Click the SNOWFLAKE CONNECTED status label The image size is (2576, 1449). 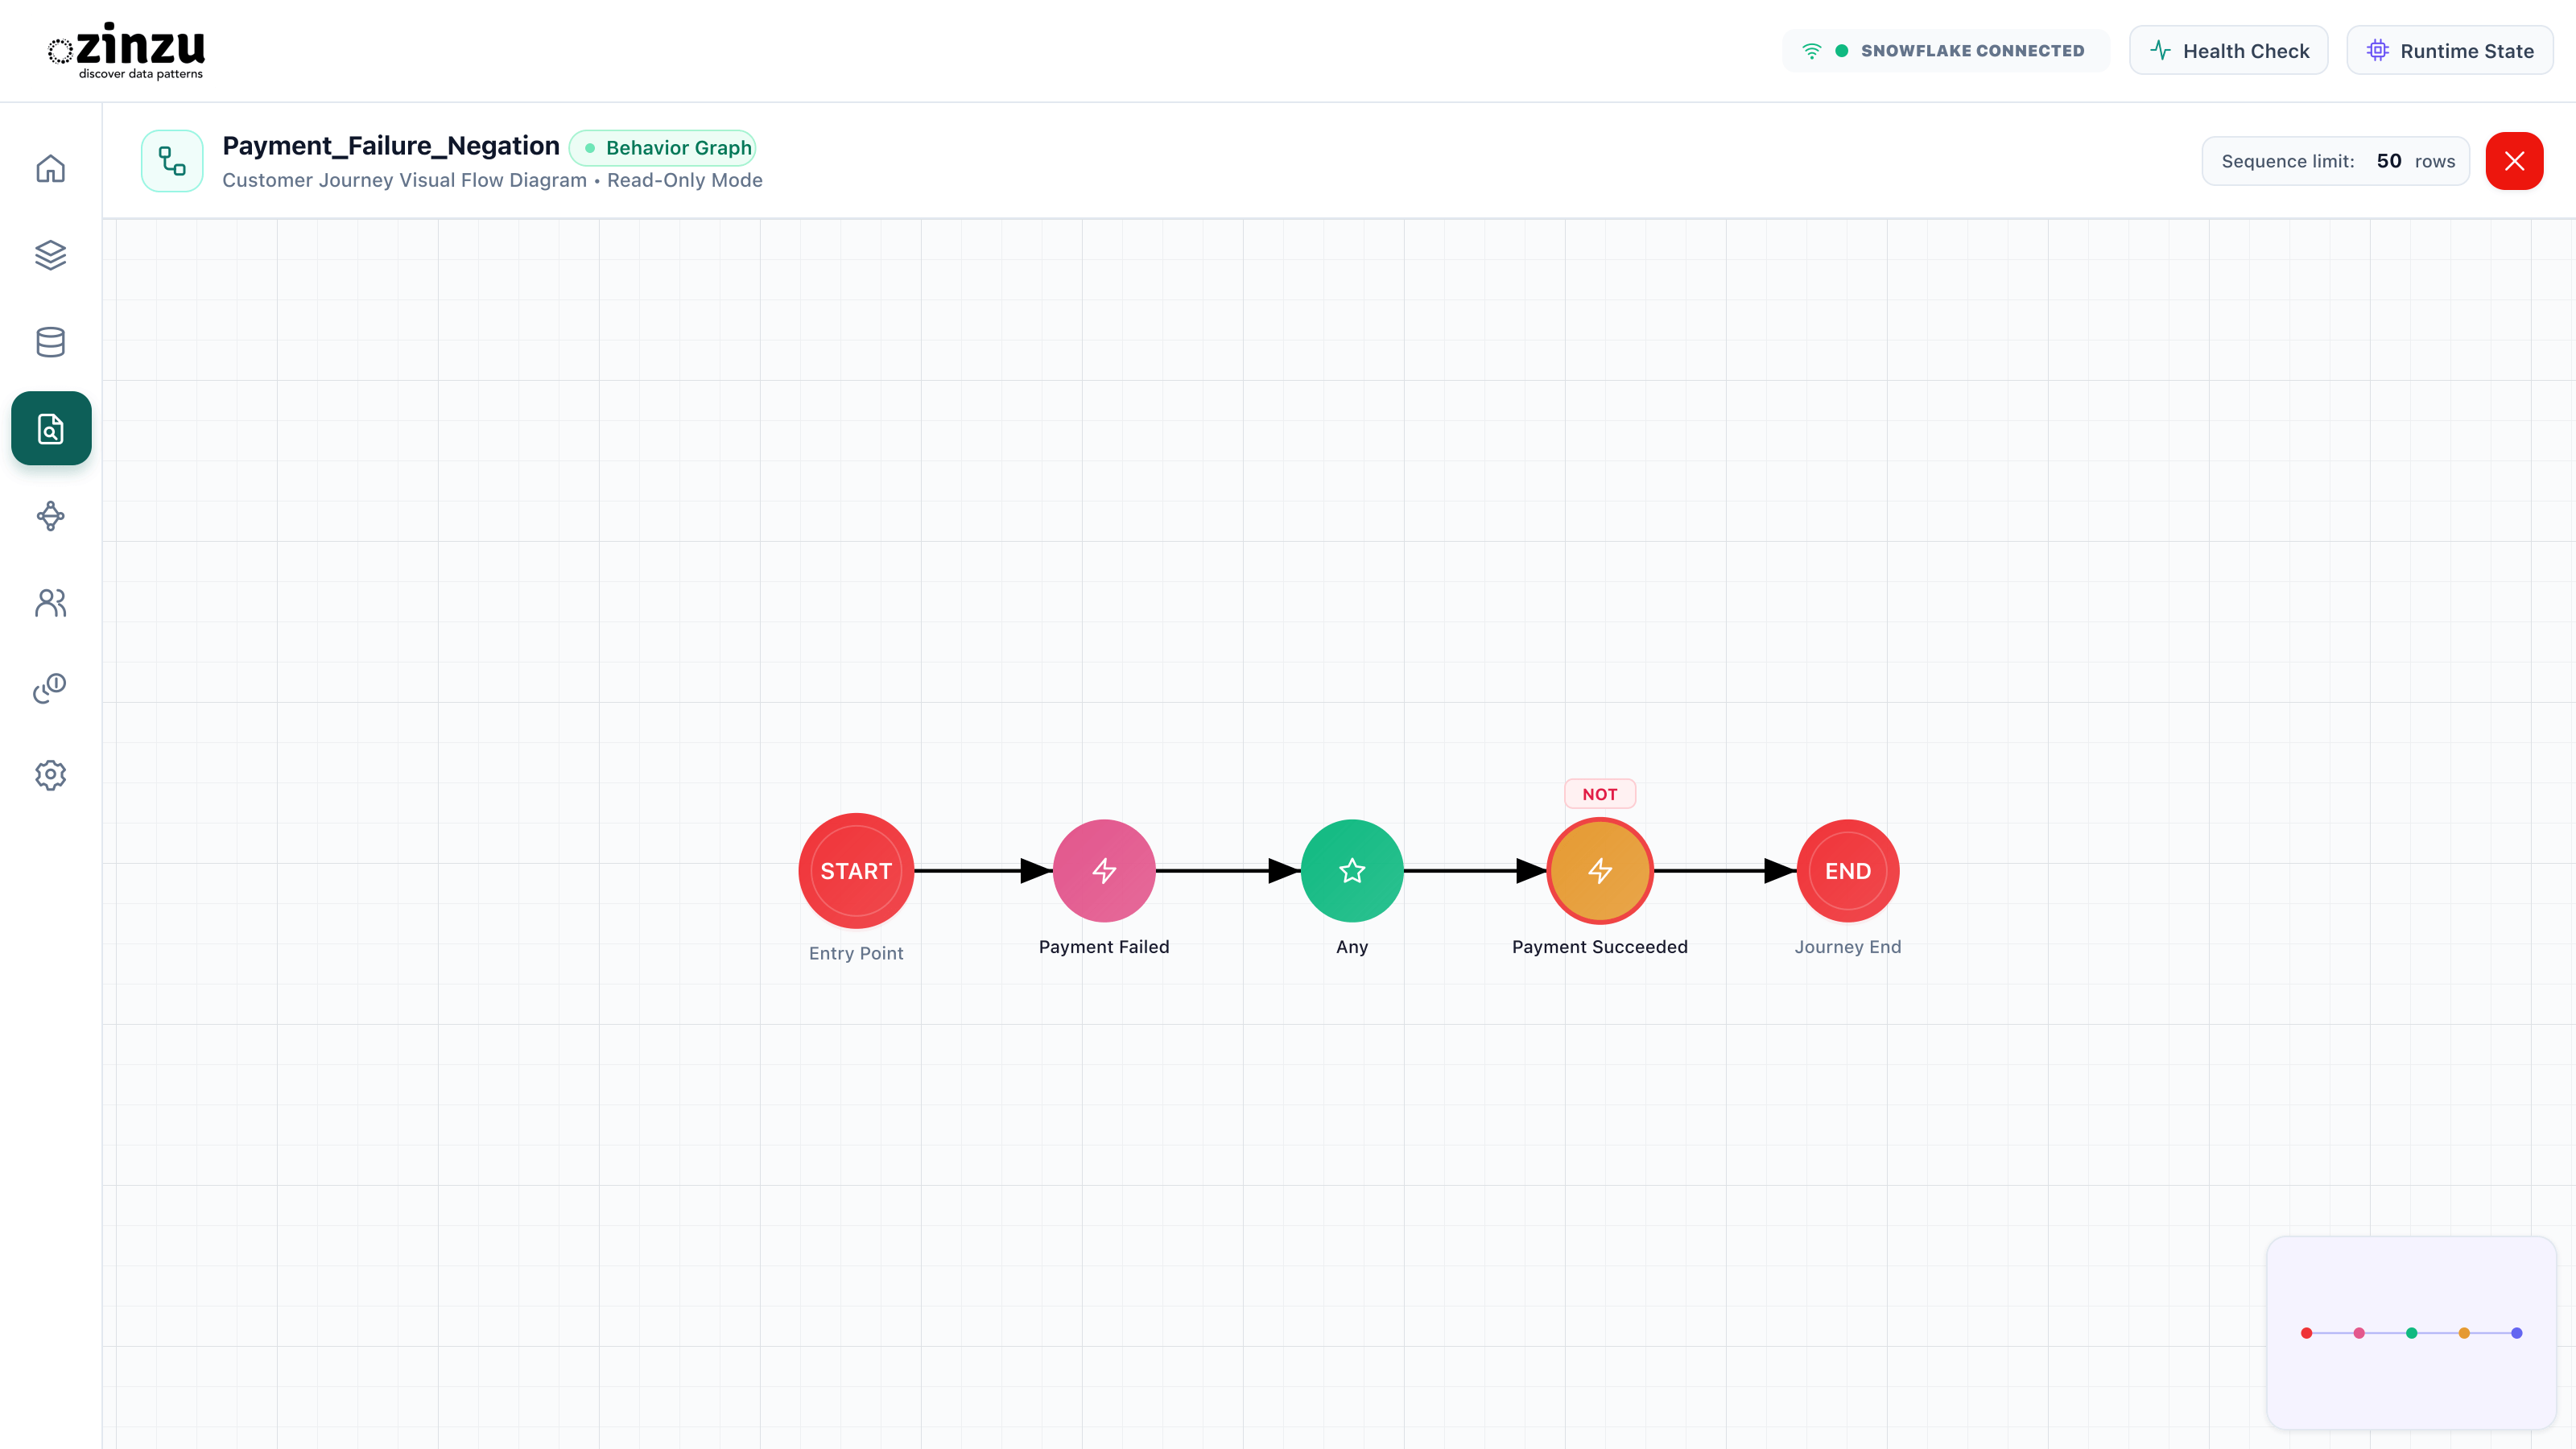click(x=1972, y=51)
